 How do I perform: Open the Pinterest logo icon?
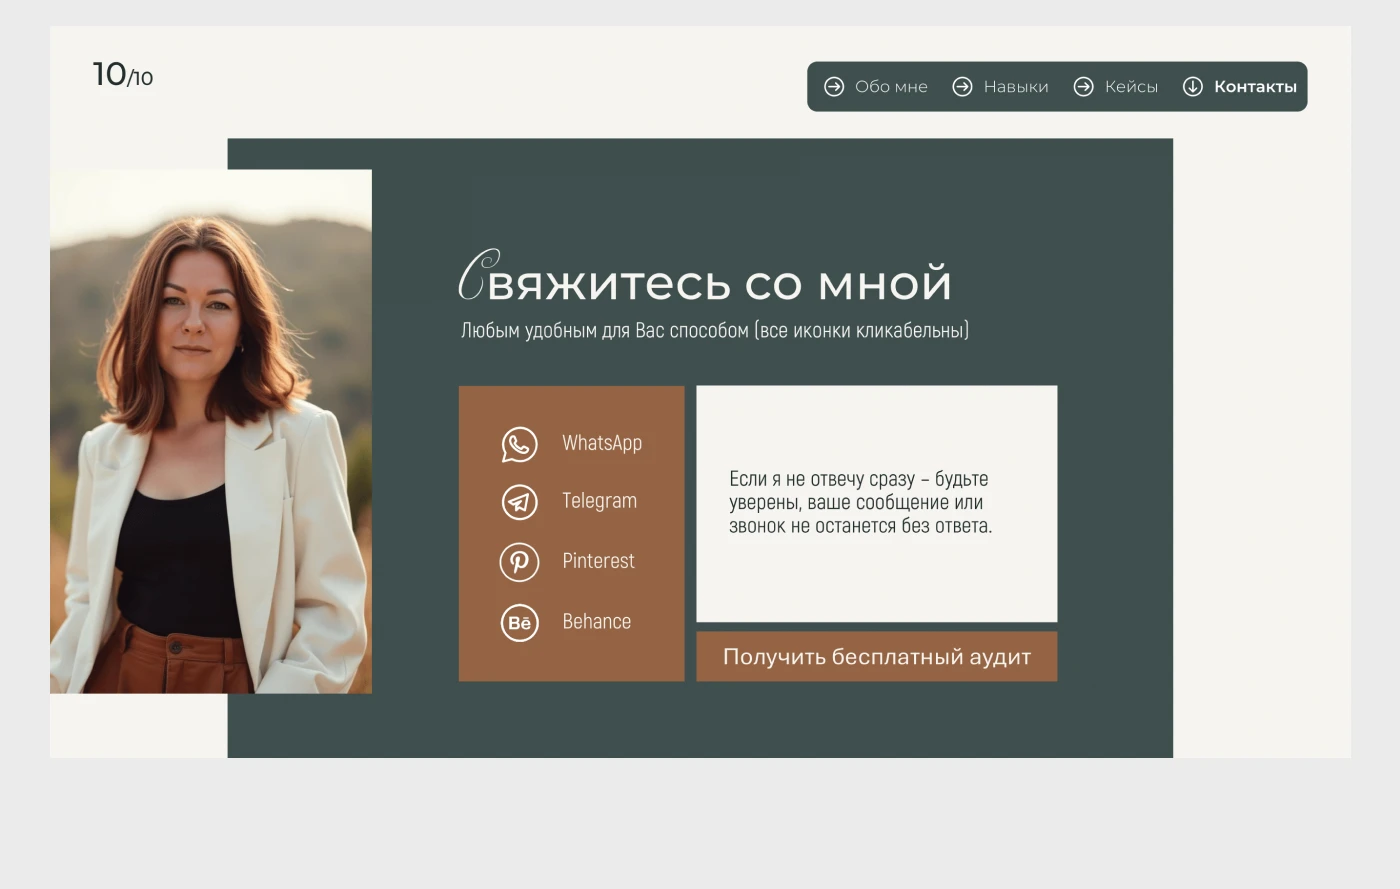tap(519, 562)
